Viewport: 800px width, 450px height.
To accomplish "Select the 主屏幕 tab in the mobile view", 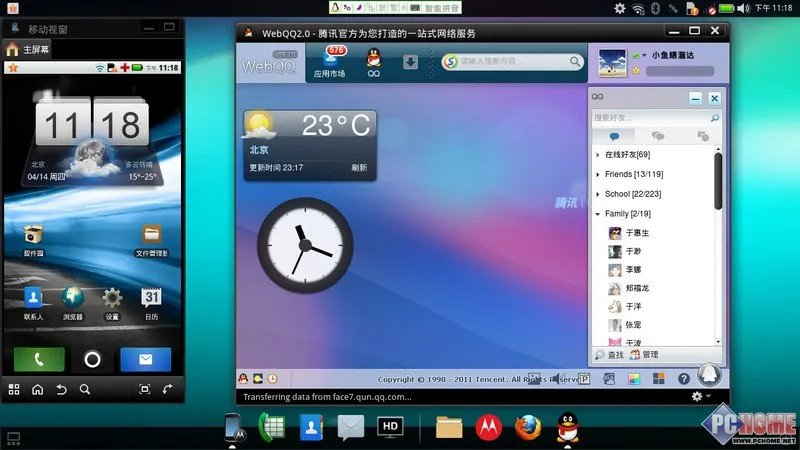I will click(x=28, y=49).
